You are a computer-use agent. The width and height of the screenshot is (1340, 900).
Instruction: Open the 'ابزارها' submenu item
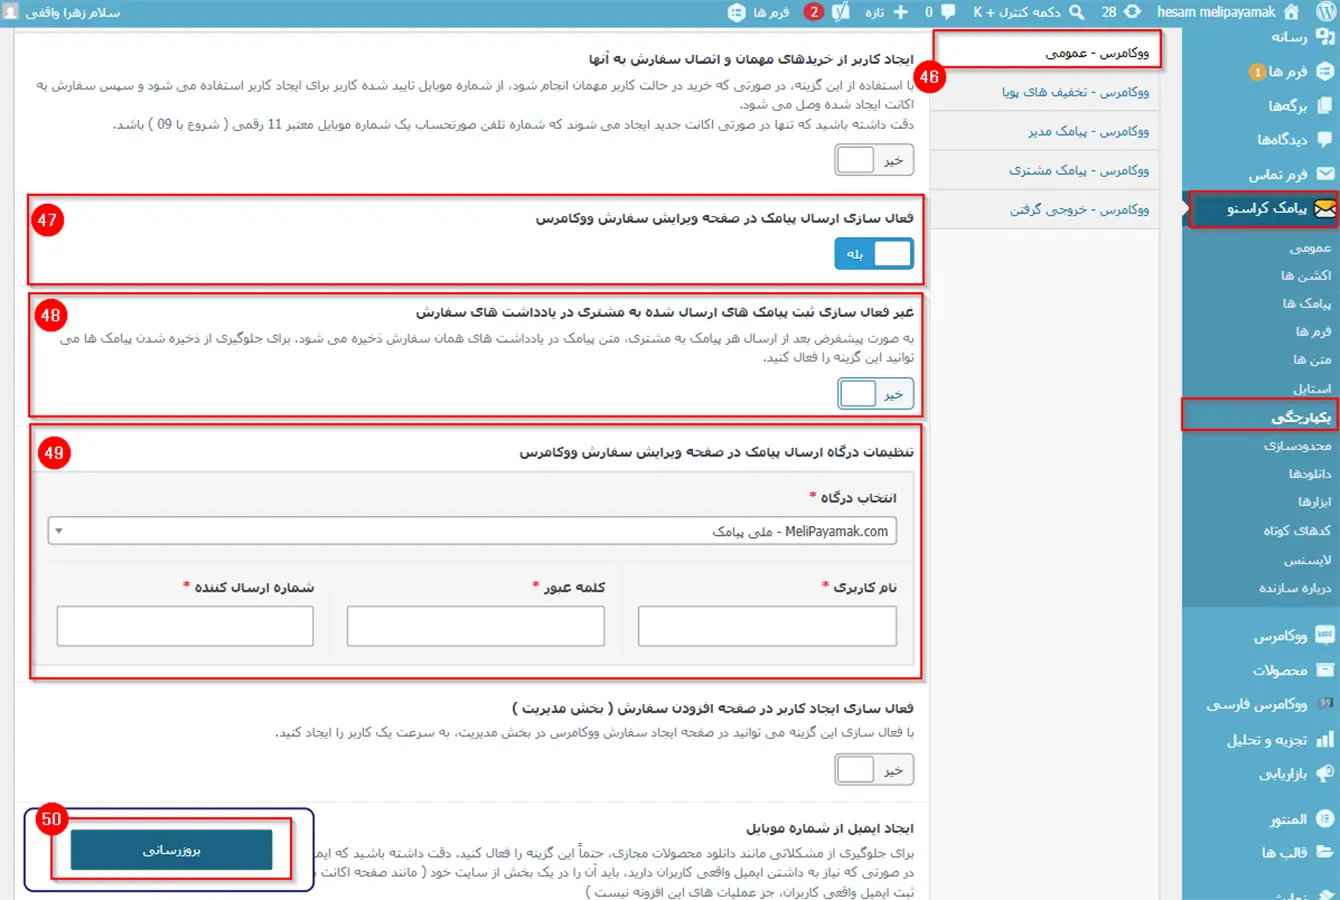(x=1314, y=501)
